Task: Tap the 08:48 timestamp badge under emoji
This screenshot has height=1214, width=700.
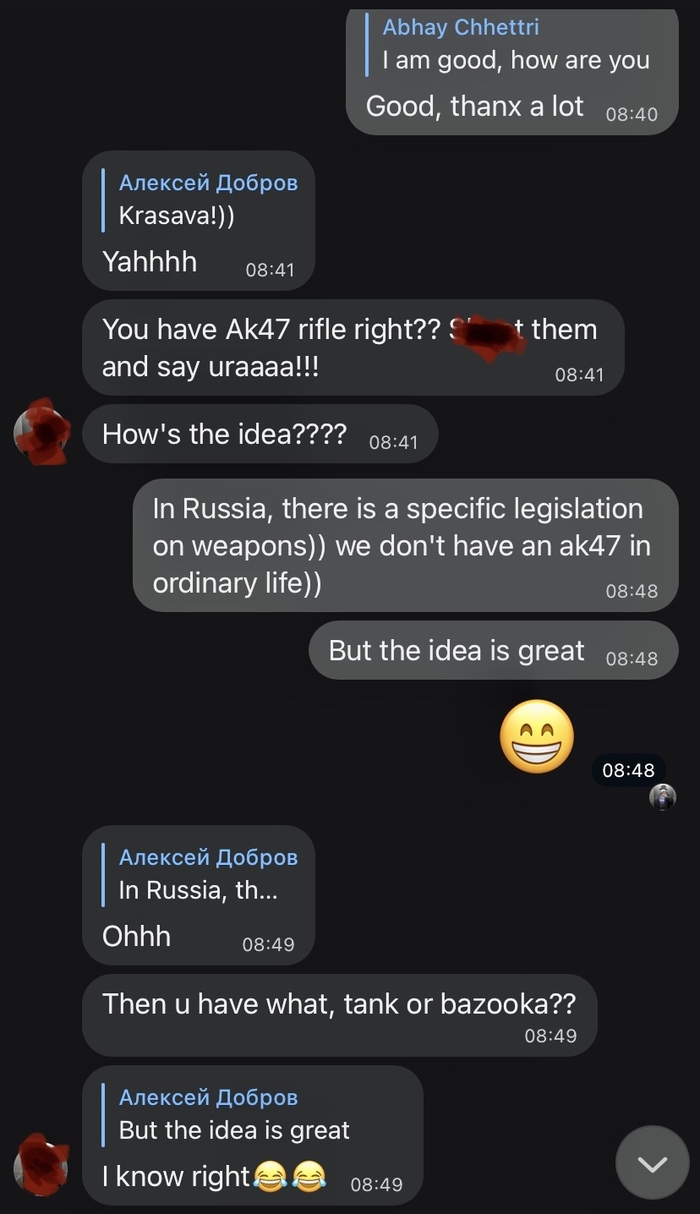Action: click(628, 770)
